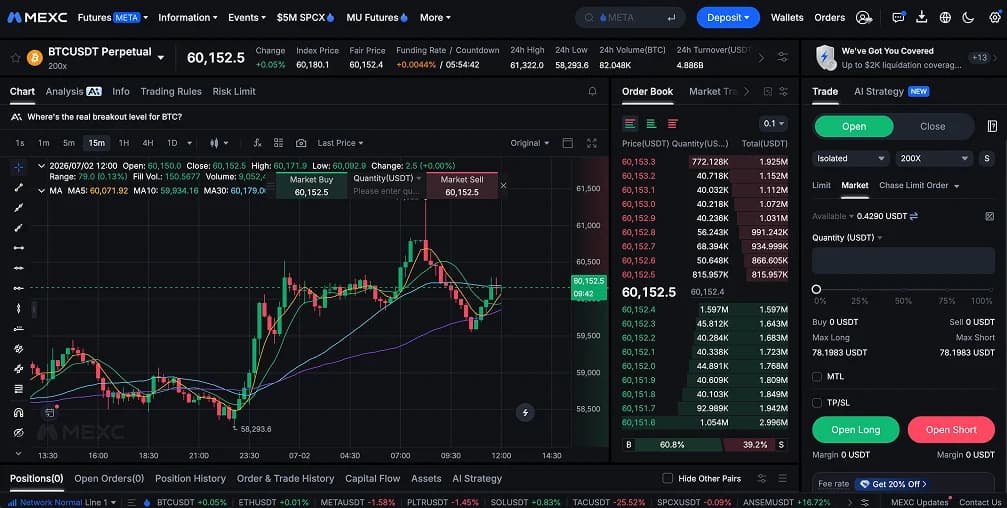Viewport: 1007px width, 508px height.
Task: Click the Market Buy quick button
Action: 311,186
